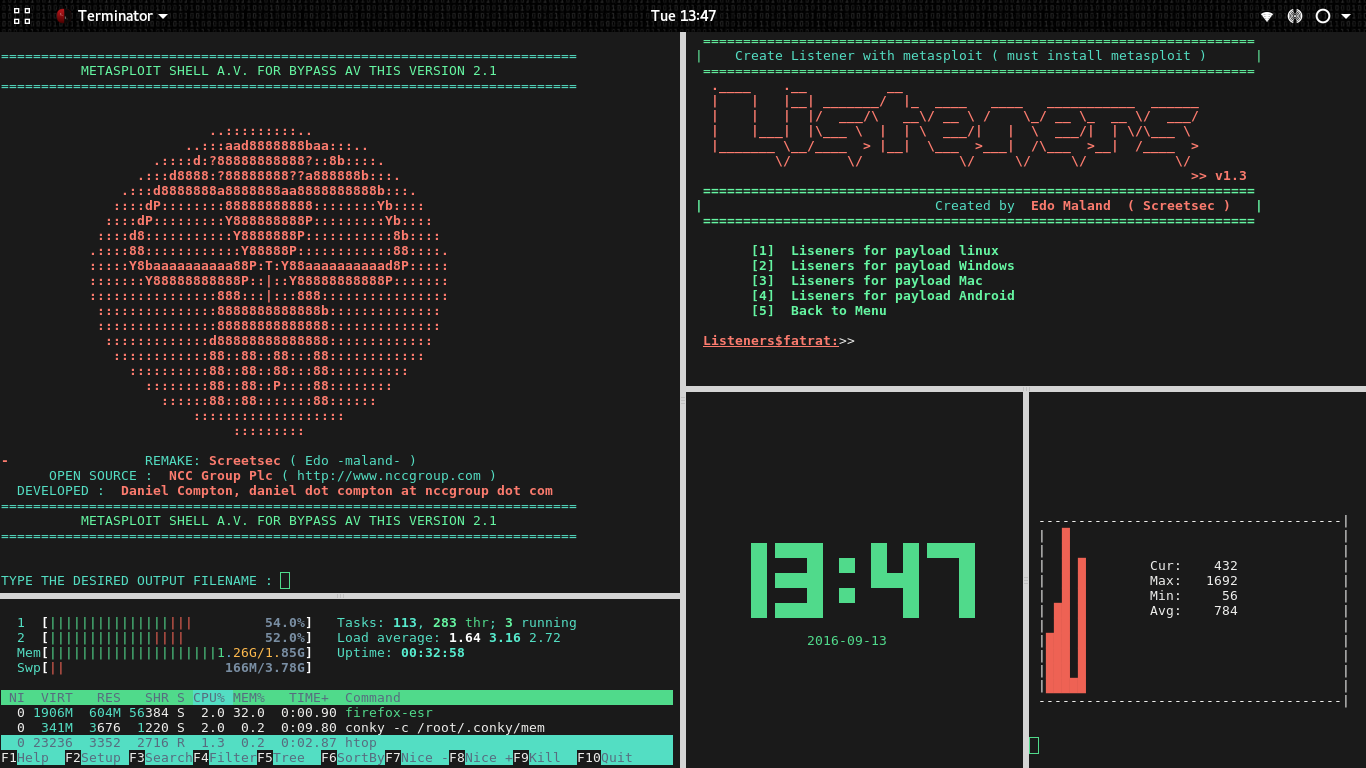
Task: Open the Activities overview grid icon
Action: 22,16
